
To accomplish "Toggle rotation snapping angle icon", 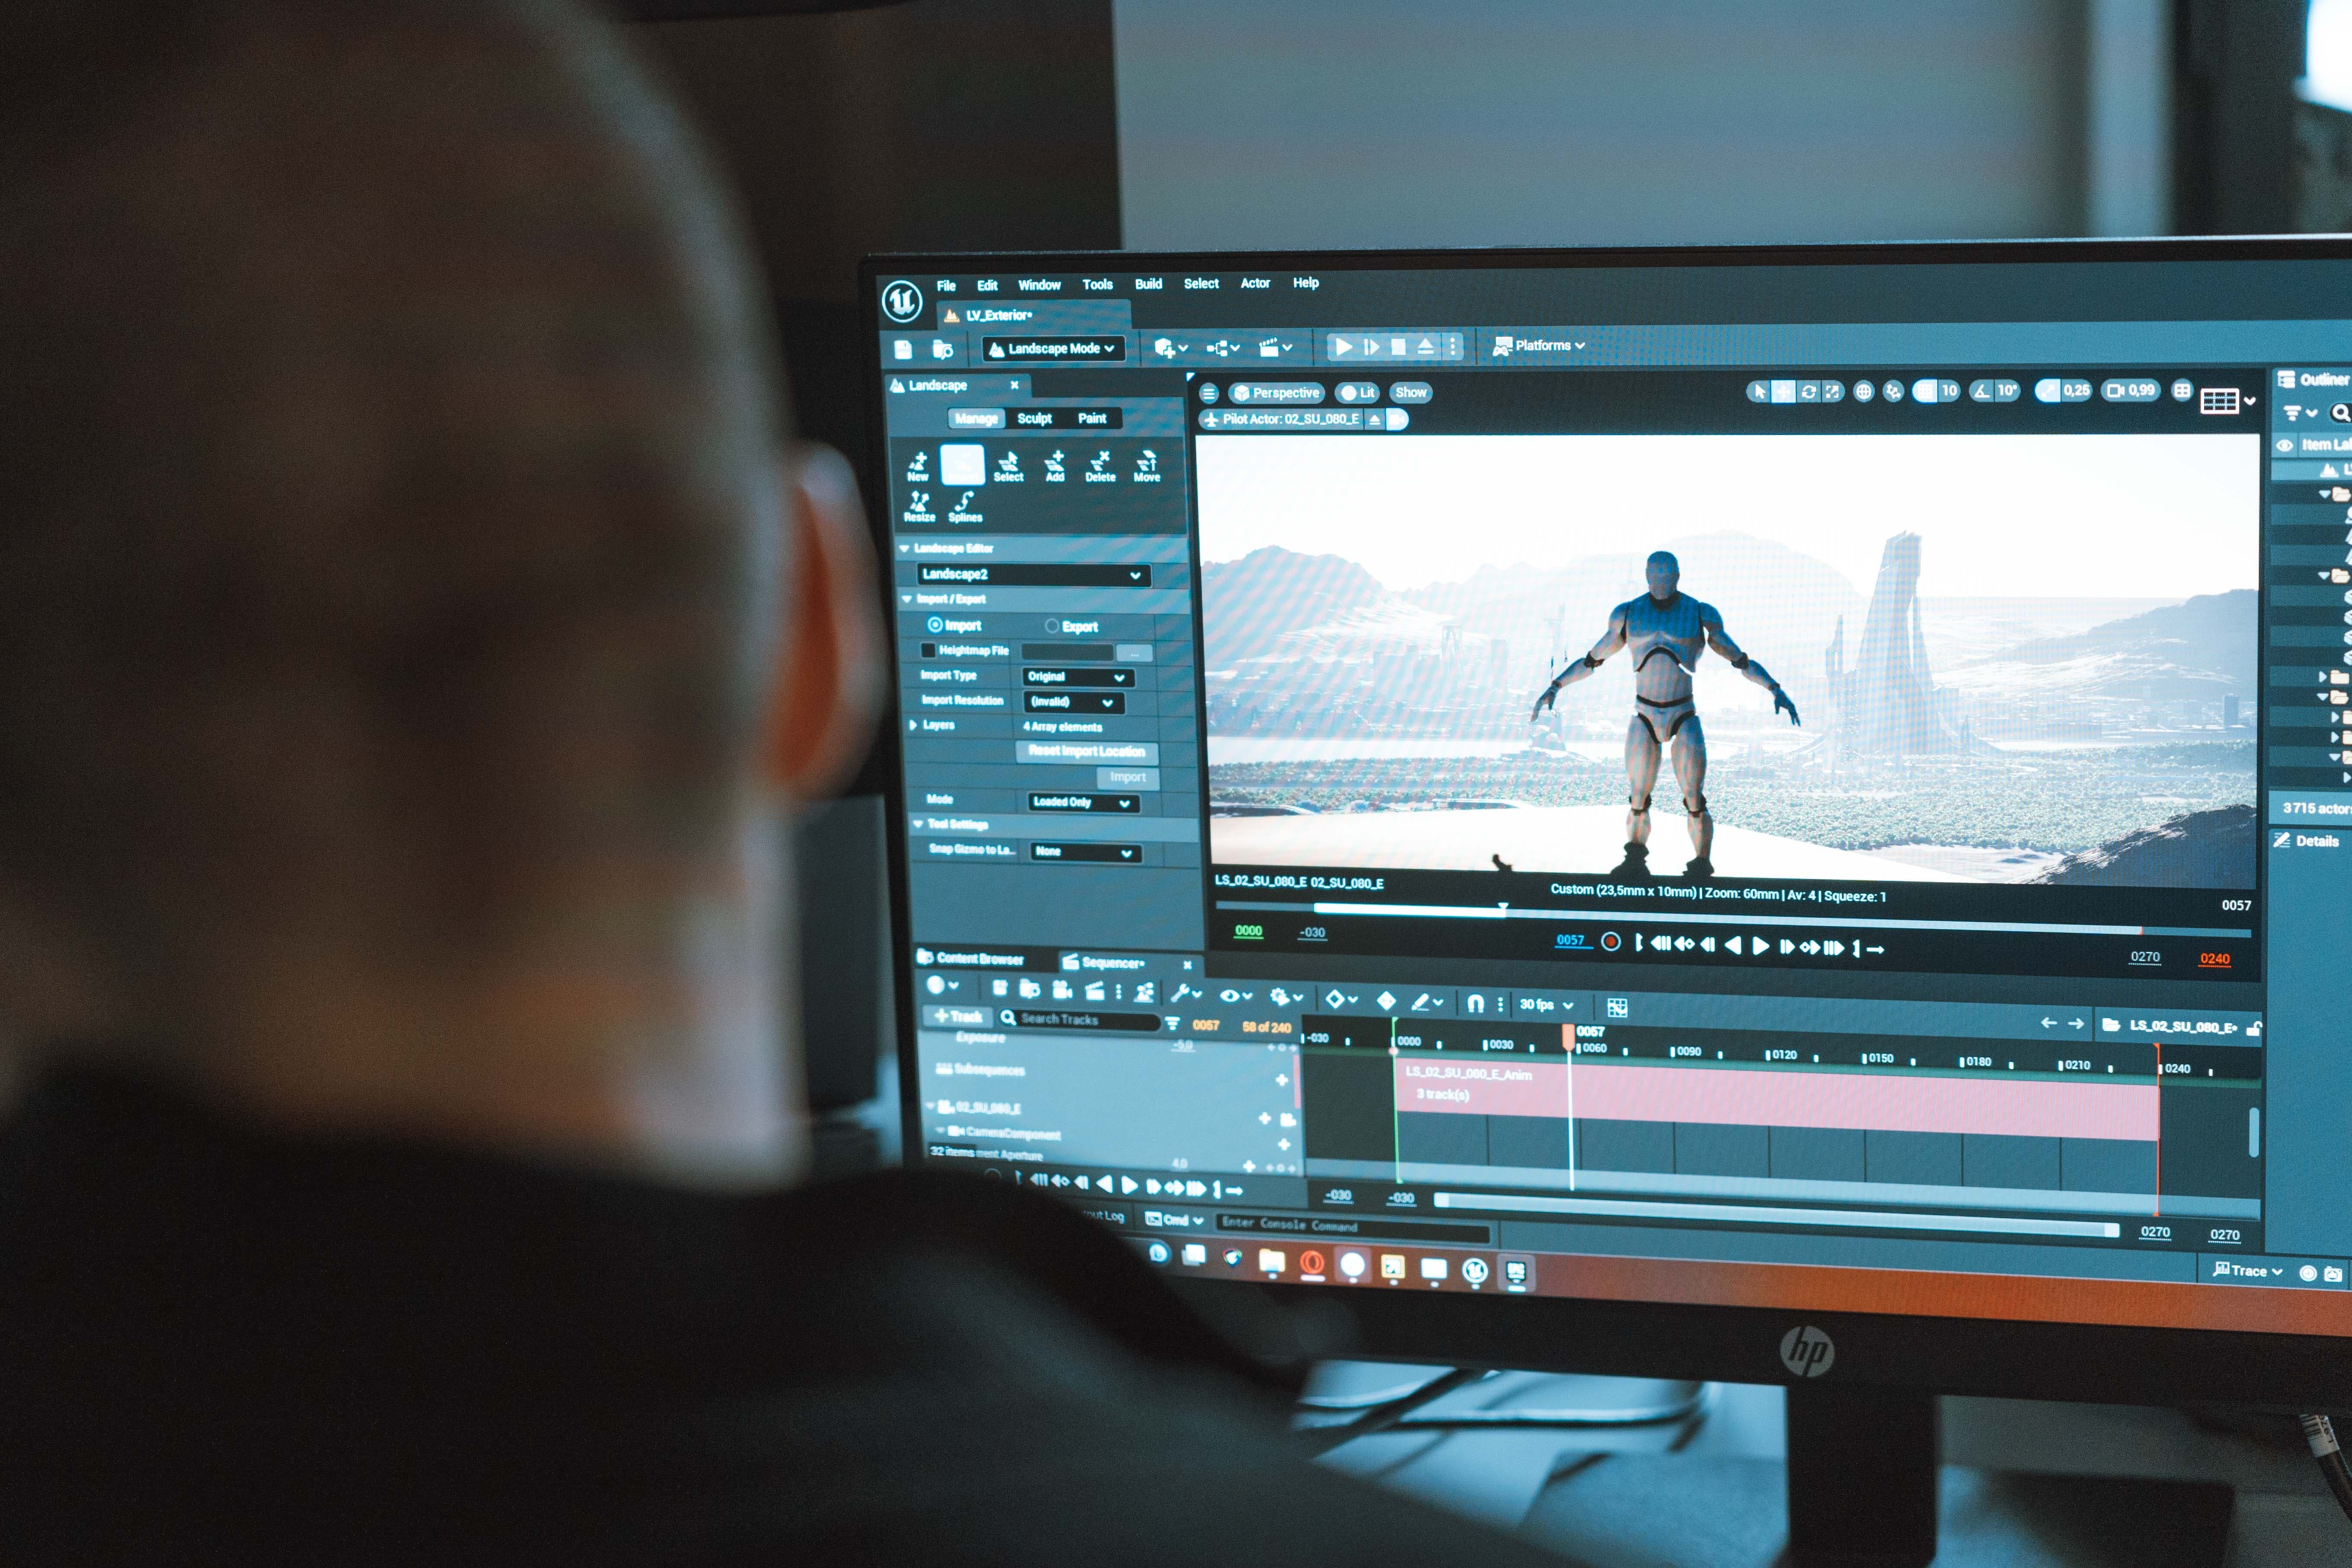I will [1981, 391].
